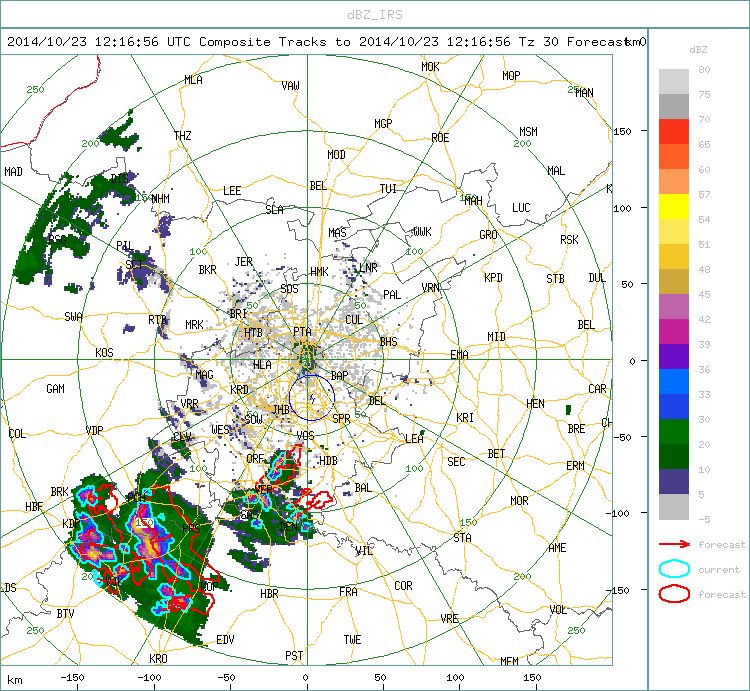Click the red forecast arrow legend icon
The height and width of the screenshot is (691, 750).
(674, 544)
